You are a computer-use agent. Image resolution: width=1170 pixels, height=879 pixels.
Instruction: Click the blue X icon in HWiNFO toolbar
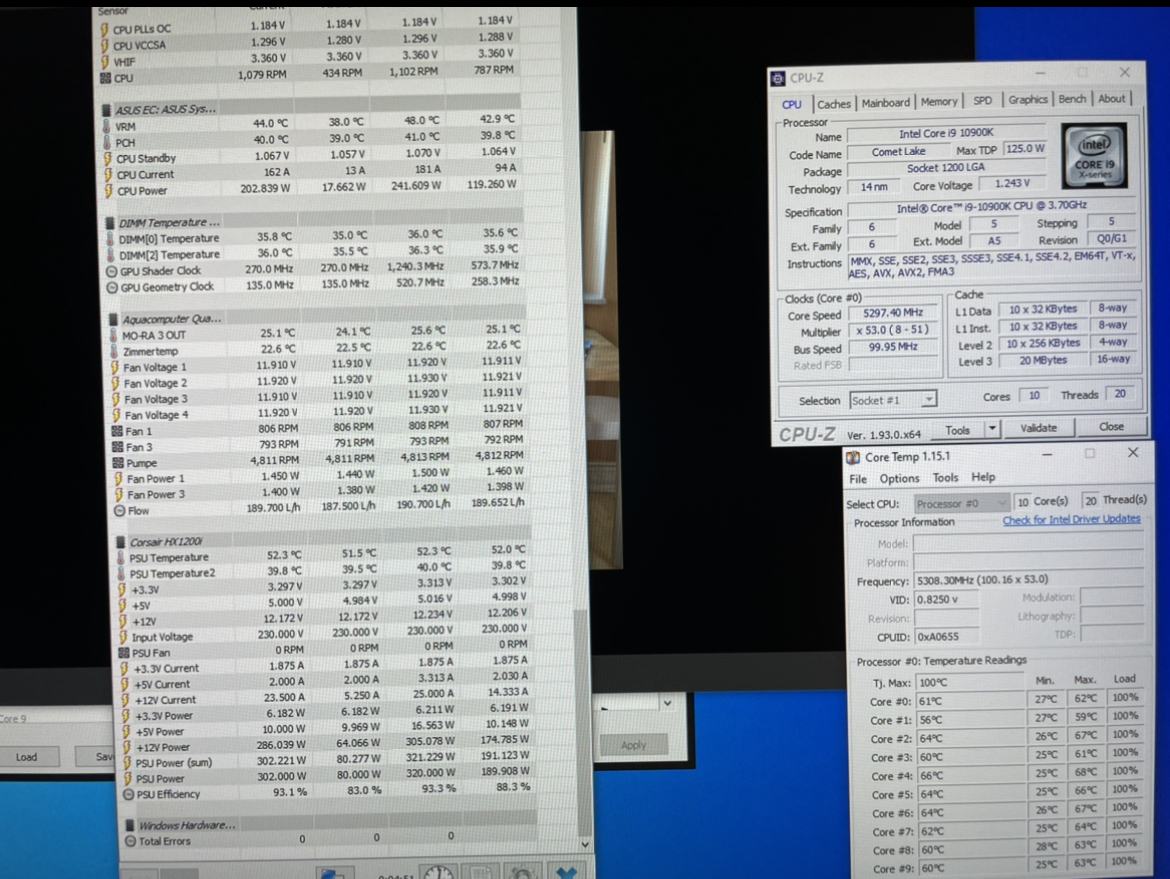pyautogui.click(x=566, y=872)
